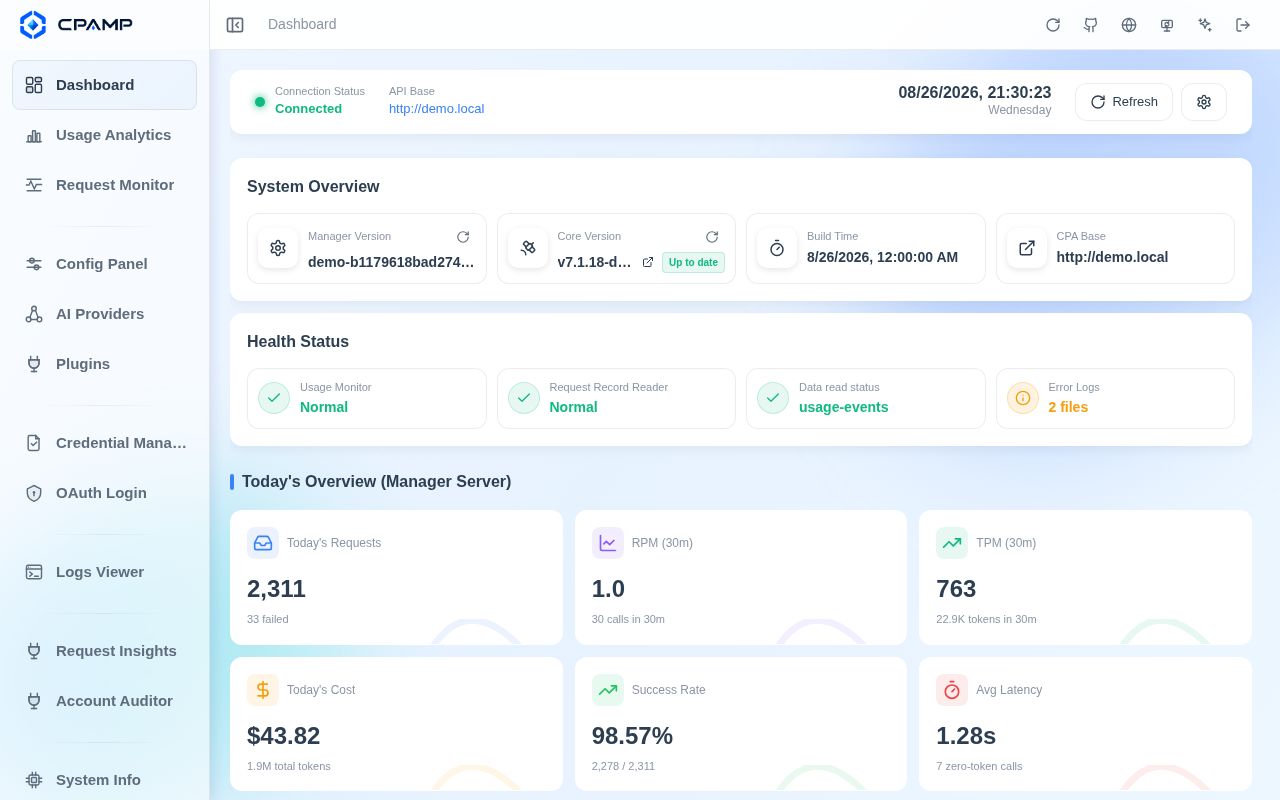Click the Today's Cost dollar icon

tap(263, 690)
